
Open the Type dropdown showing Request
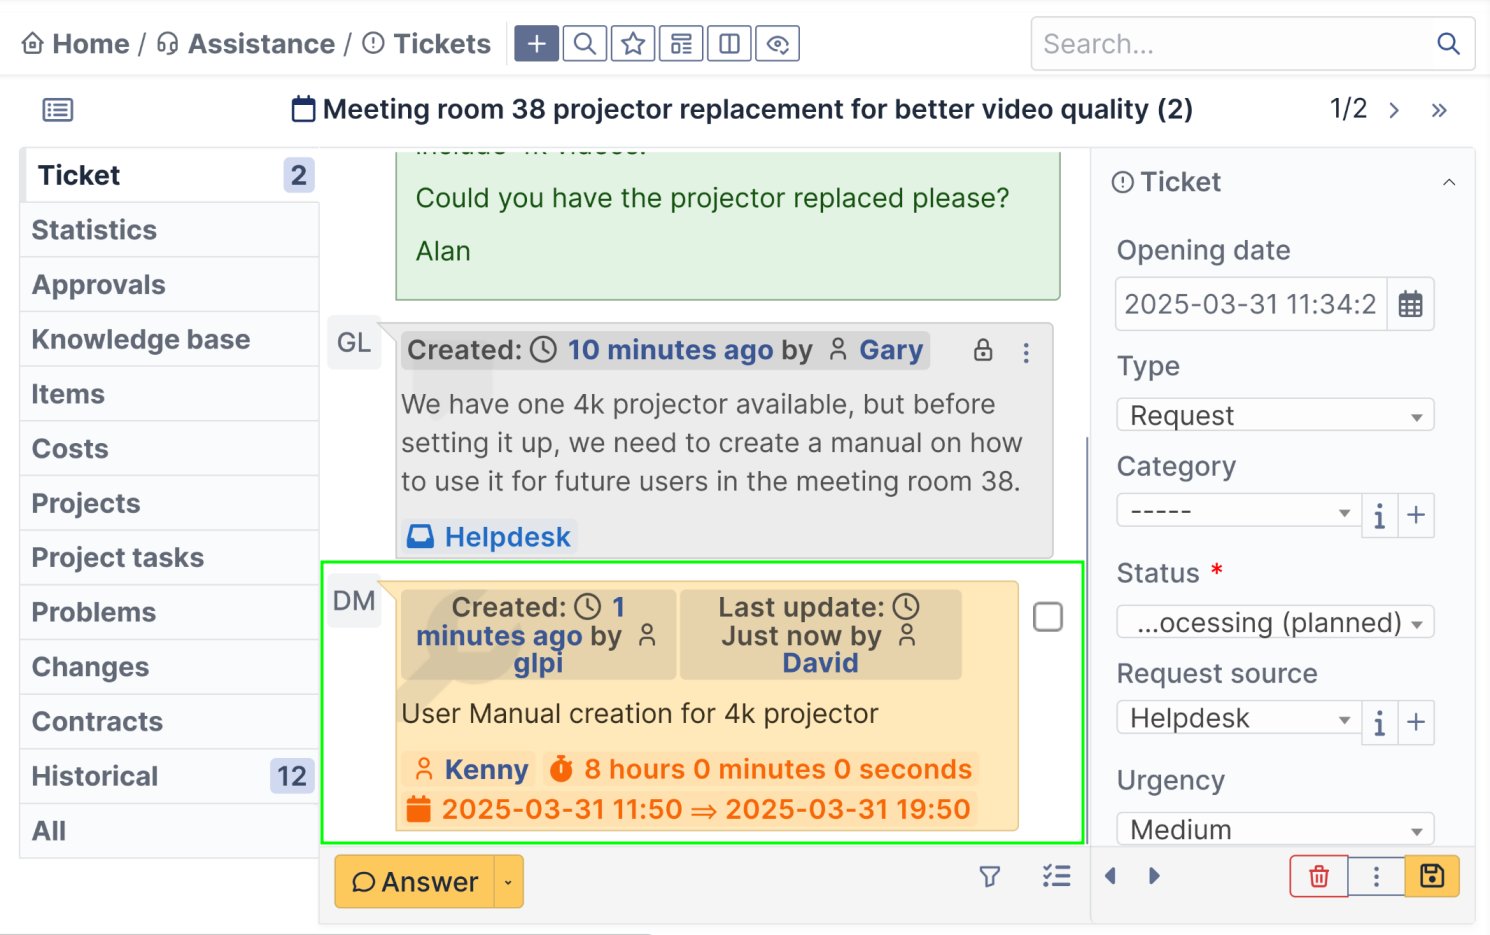tap(1274, 415)
